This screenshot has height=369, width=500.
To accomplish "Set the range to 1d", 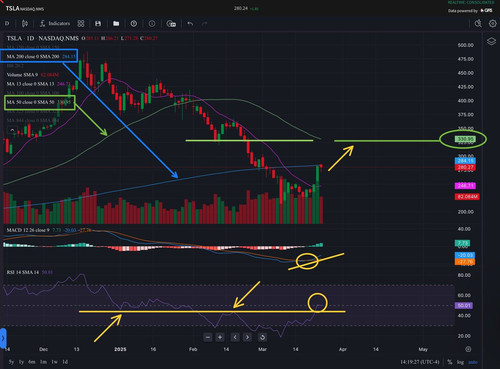I will pos(65,362).
